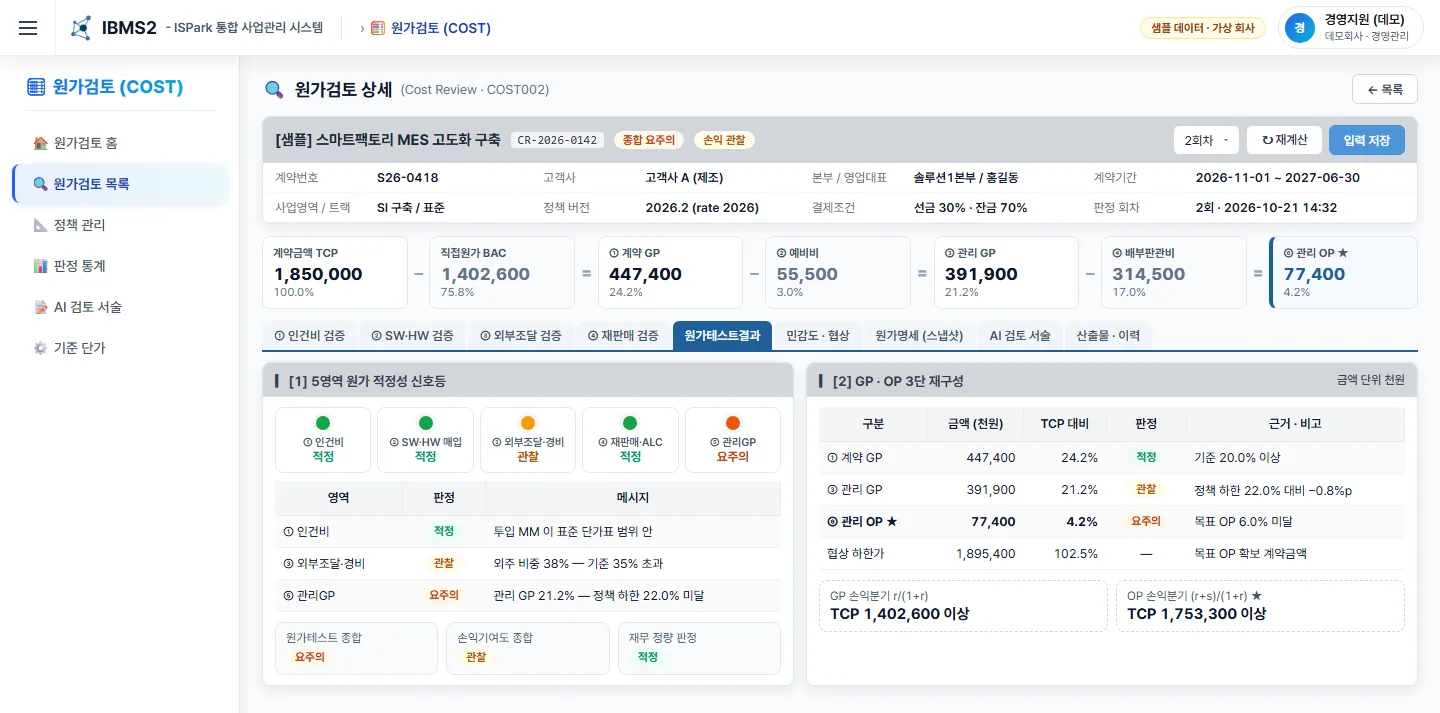This screenshot has width=1440, height=713.
Task: Switch to the 민감도 · 협상 tab
Action: tap(818, 336)
